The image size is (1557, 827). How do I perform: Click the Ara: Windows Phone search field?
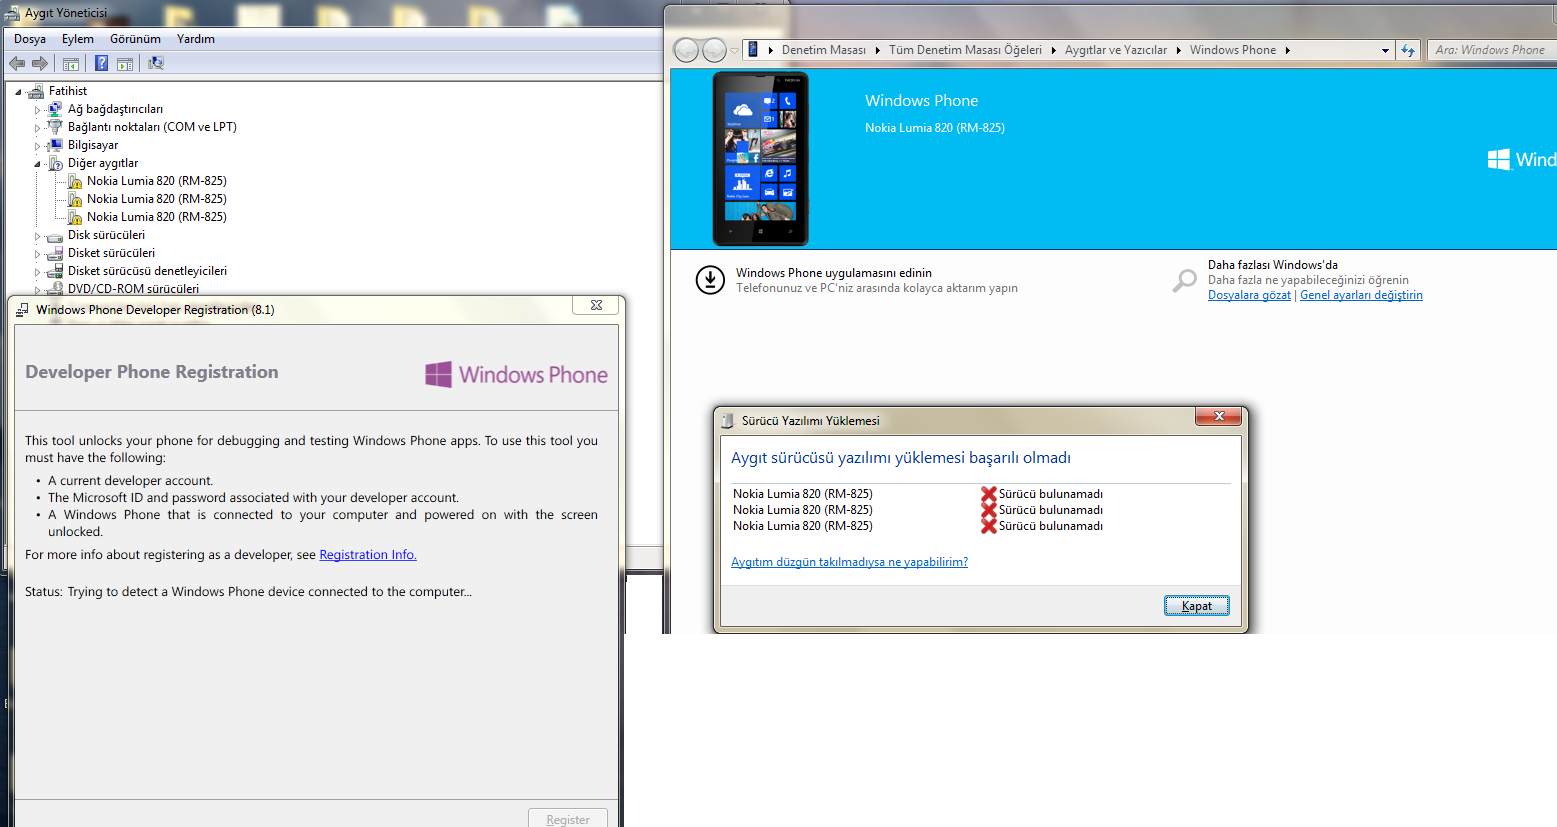1491,50
